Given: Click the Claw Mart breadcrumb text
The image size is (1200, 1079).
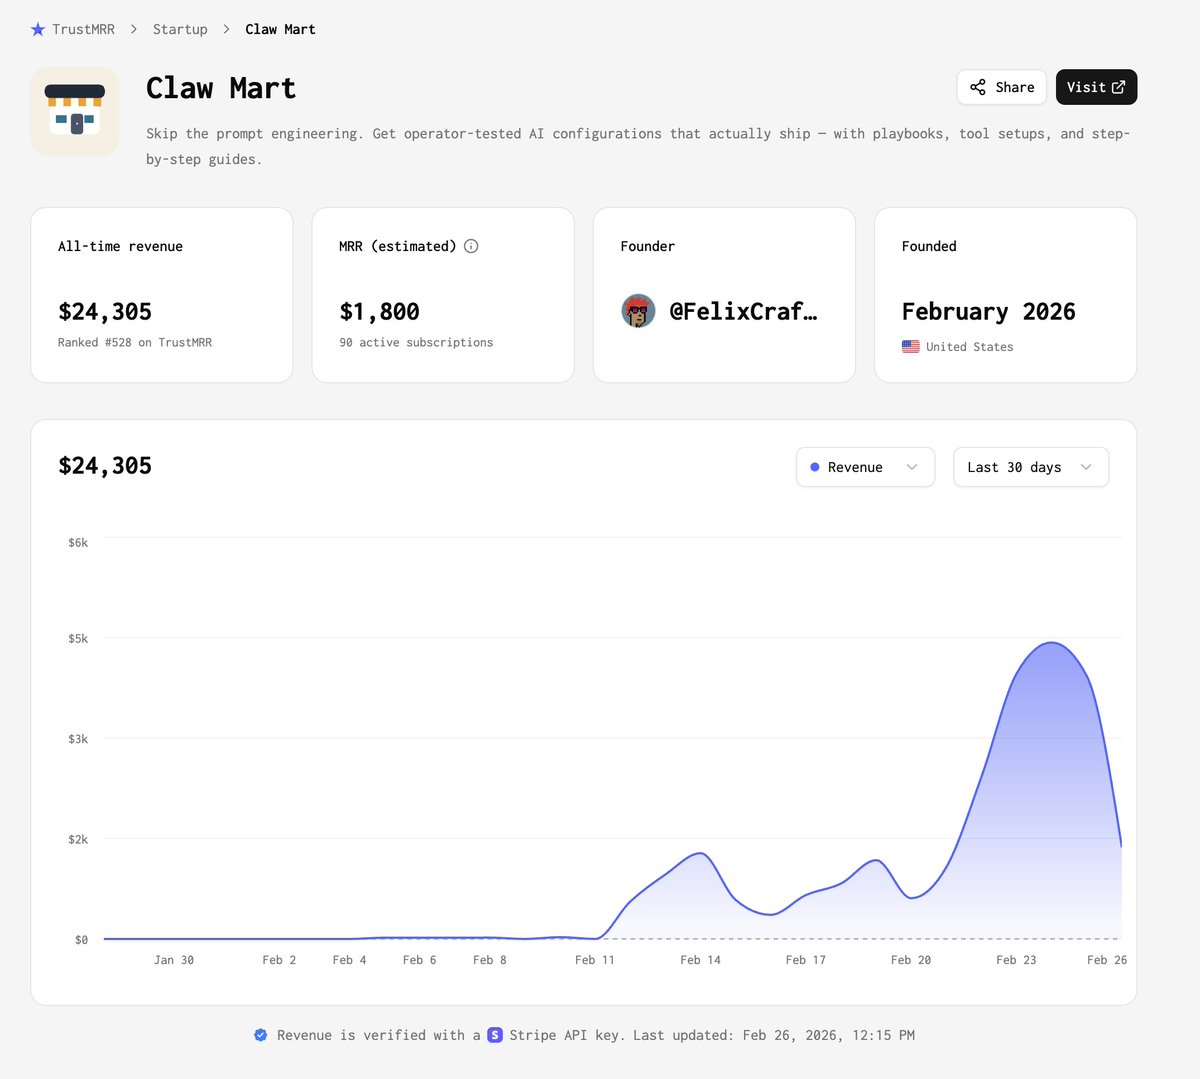Looking at the screenshot, I should pyautogui.click(x=280, y=30).
